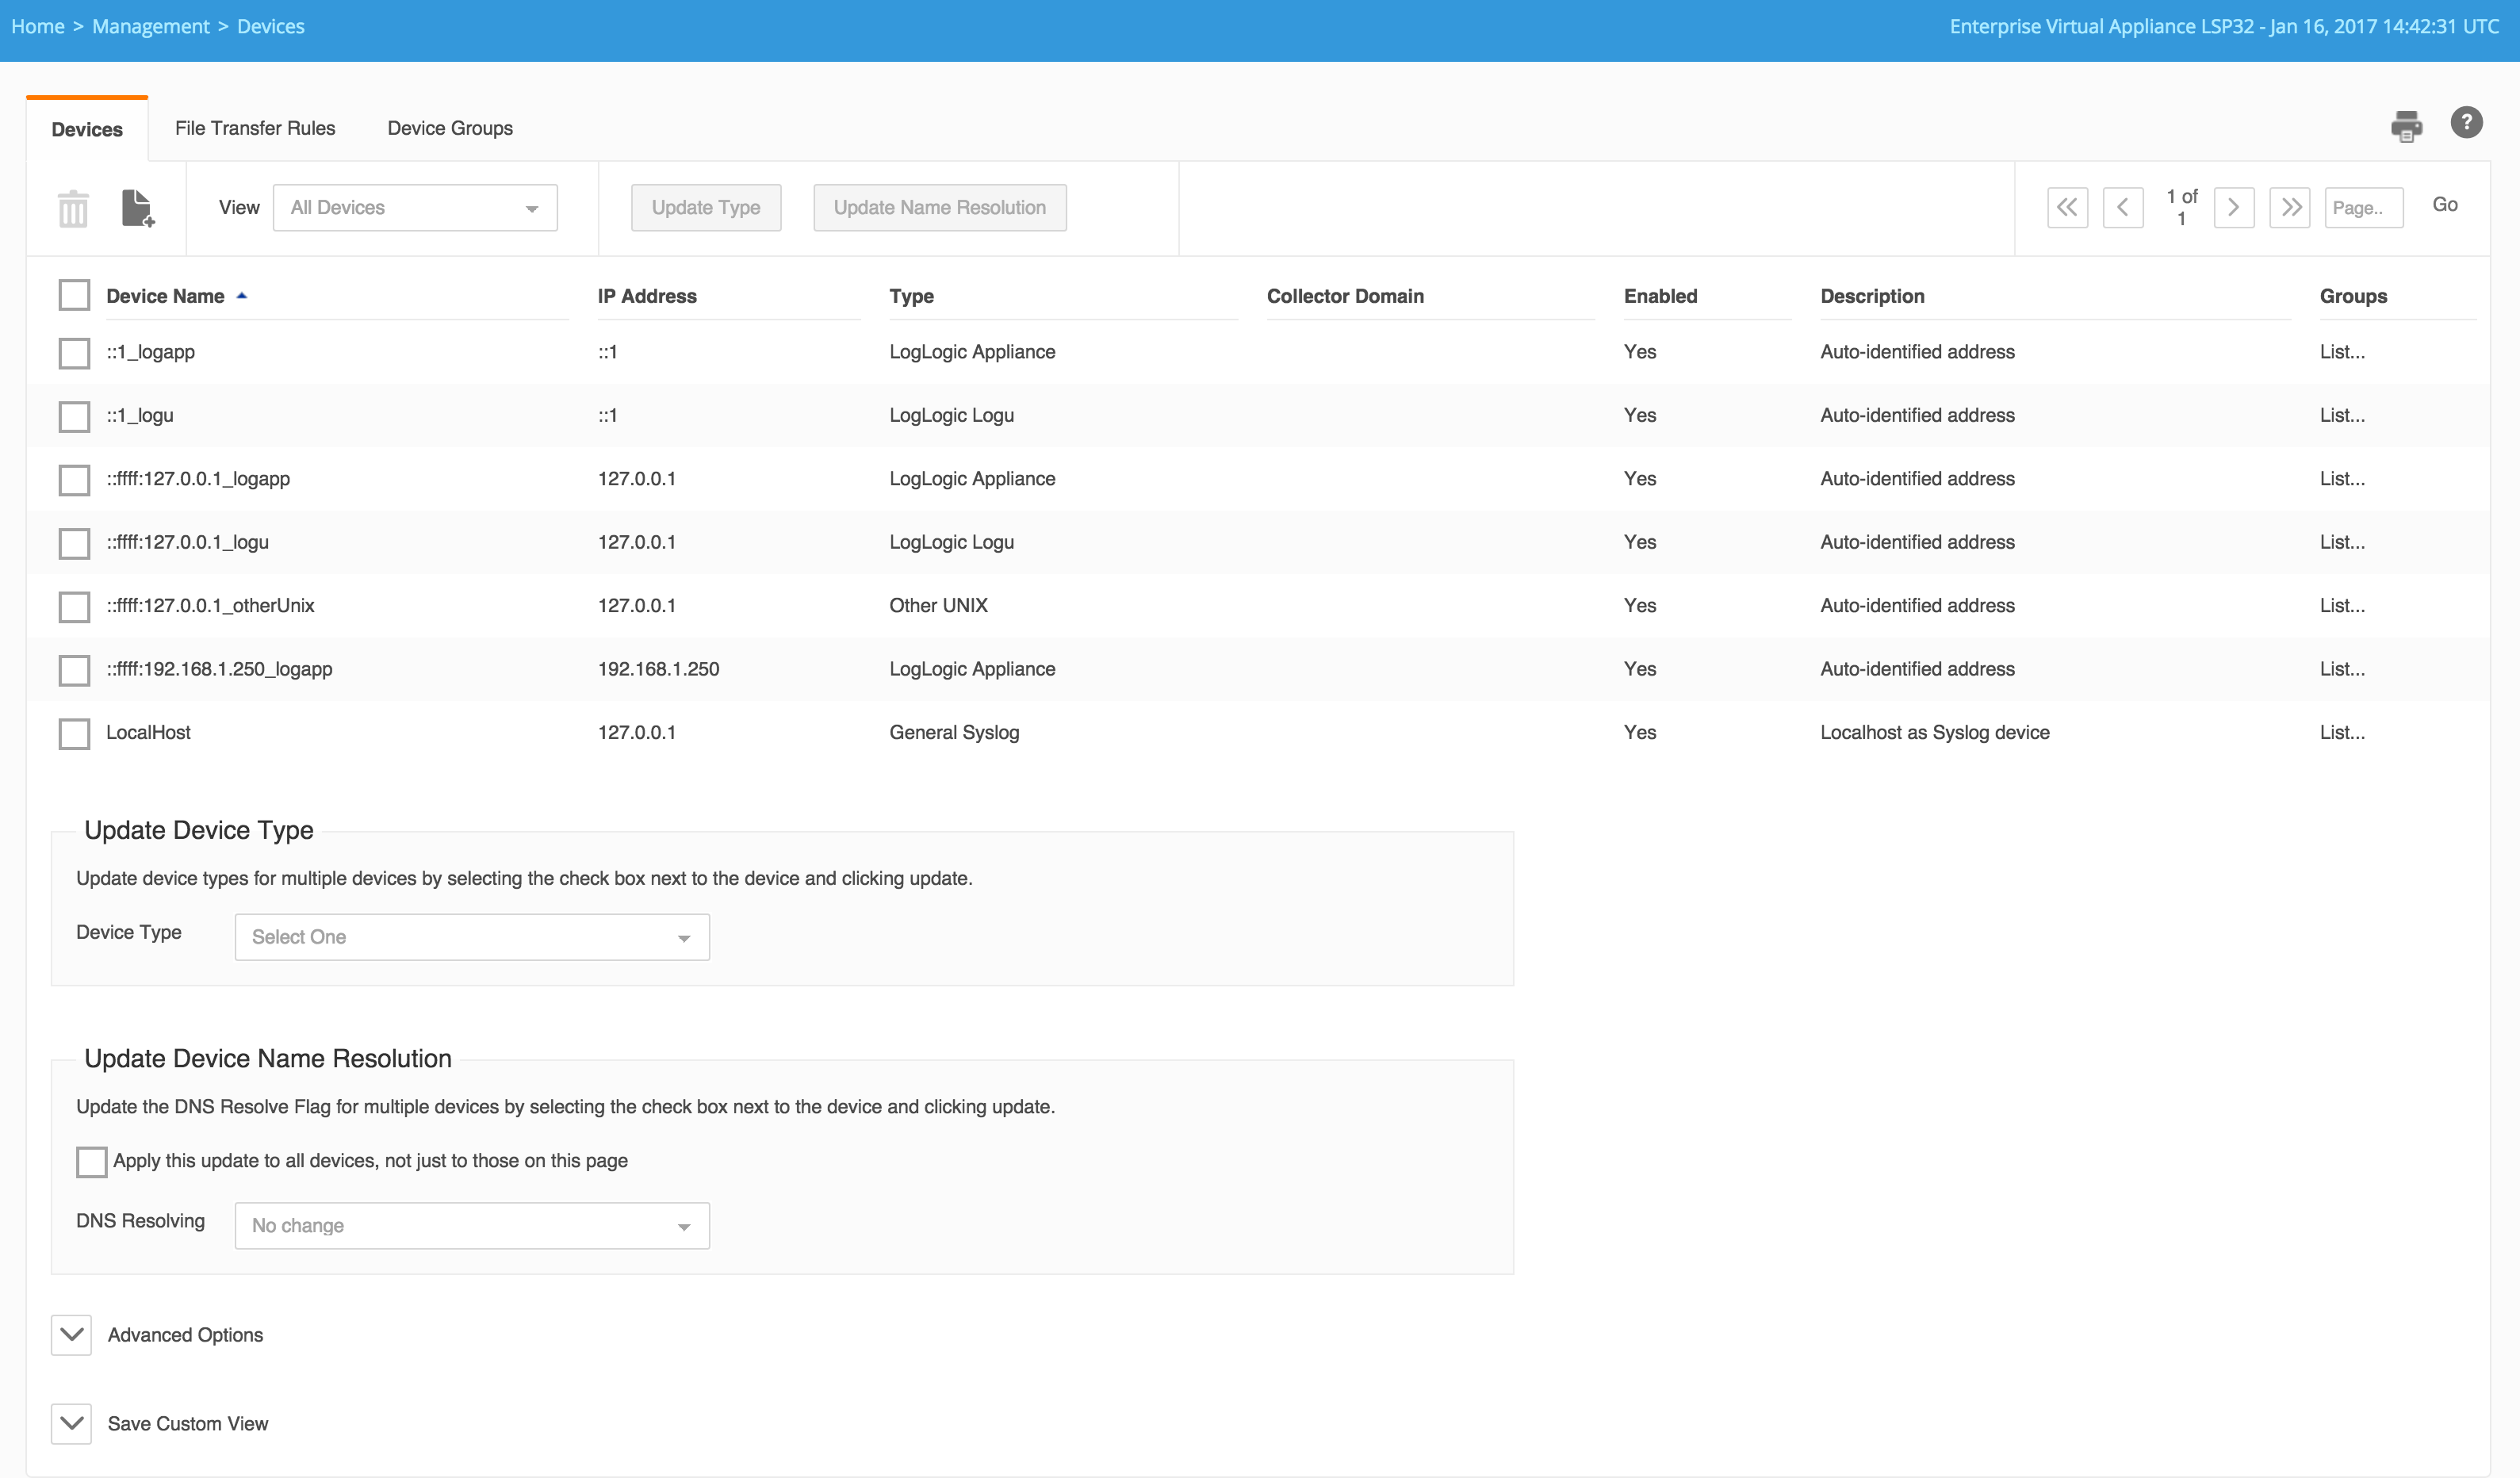
Task: Expand the Advanced Options section
Action: pyautogui.click(x=72, y=1335)
